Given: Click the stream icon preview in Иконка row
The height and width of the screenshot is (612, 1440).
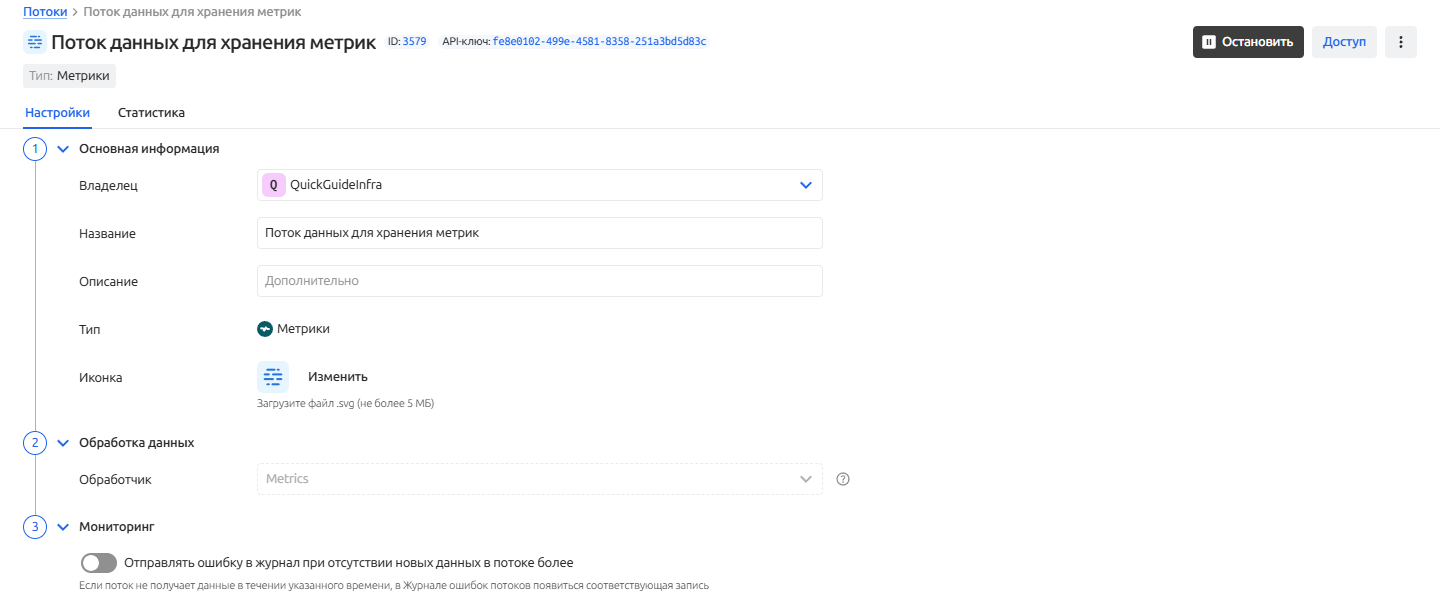Looking at the screenshot, I should tap(273, 377).
